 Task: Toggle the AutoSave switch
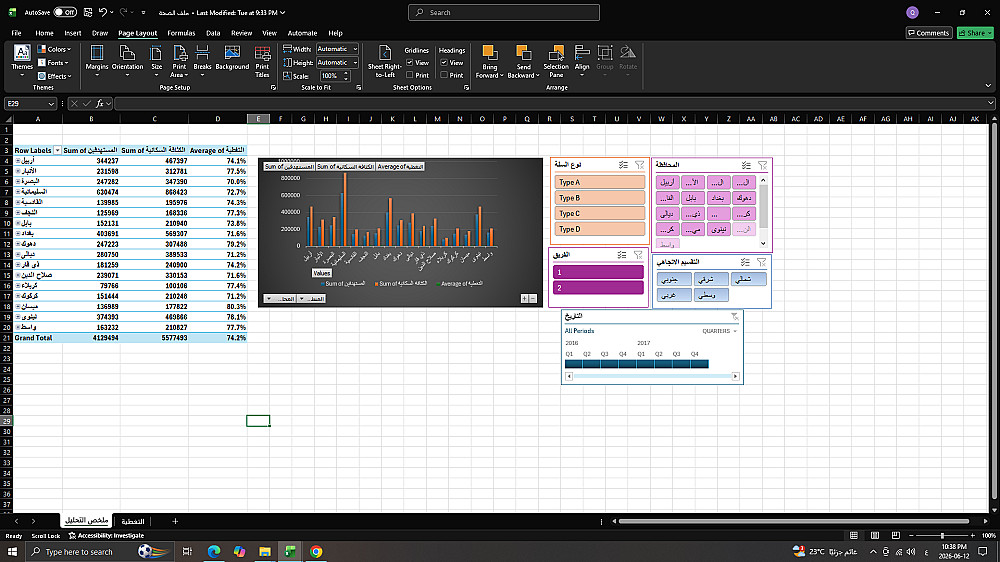65,12
